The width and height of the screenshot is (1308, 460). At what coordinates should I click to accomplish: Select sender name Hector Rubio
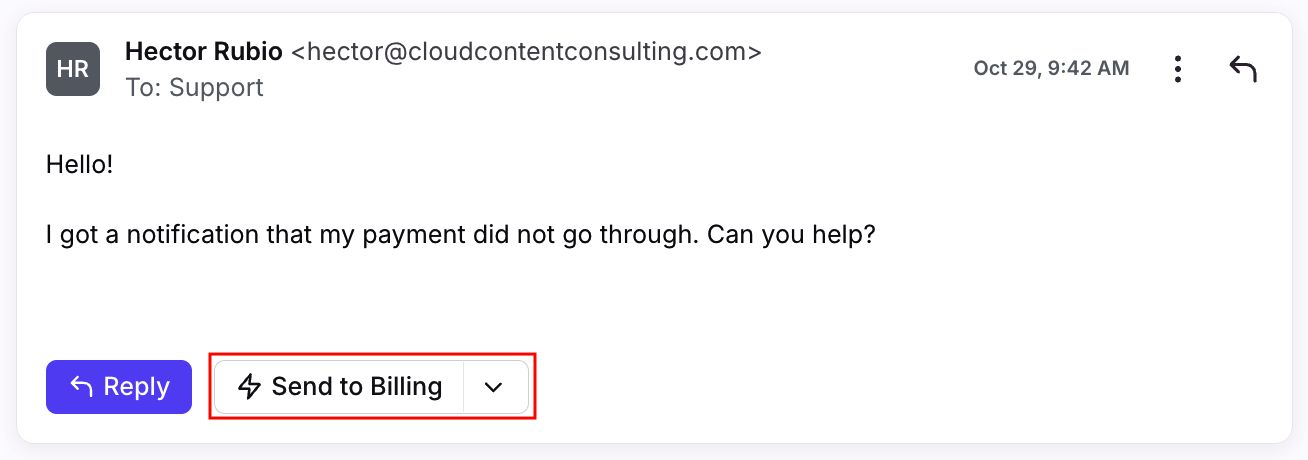pos(203,51)
